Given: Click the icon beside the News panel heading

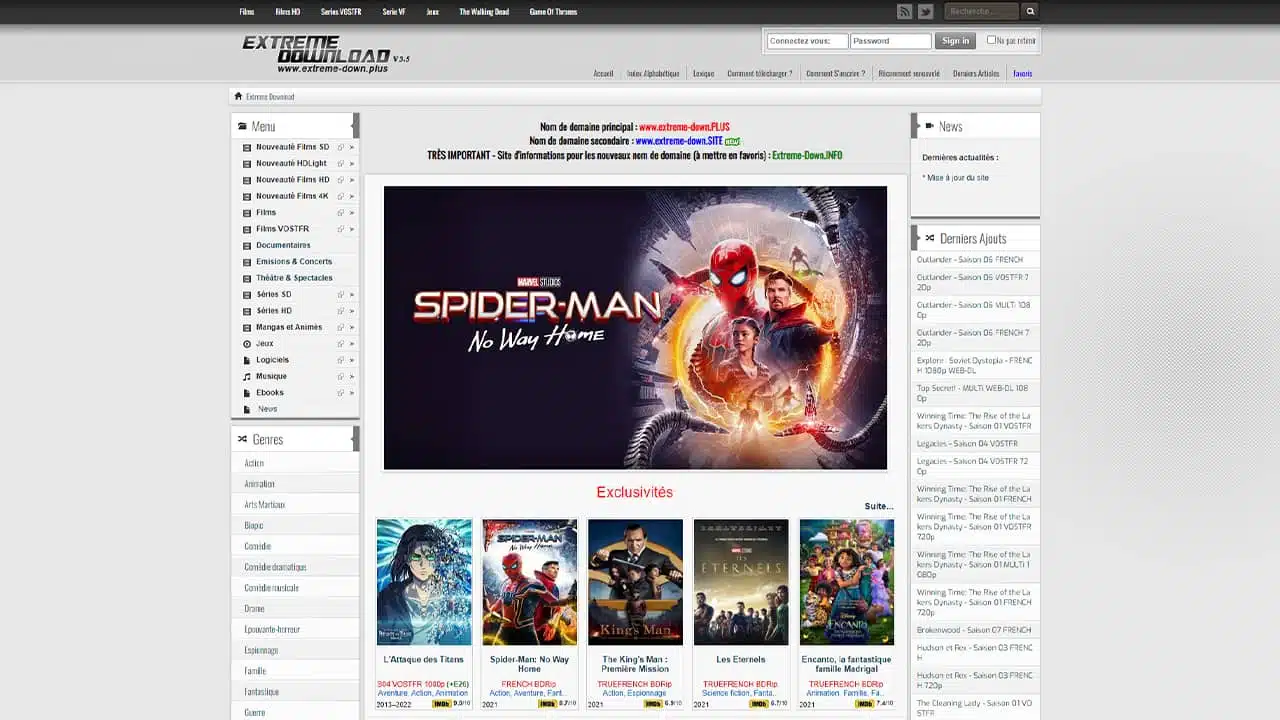Looking at the screenshot, I should tap(930, 126).
